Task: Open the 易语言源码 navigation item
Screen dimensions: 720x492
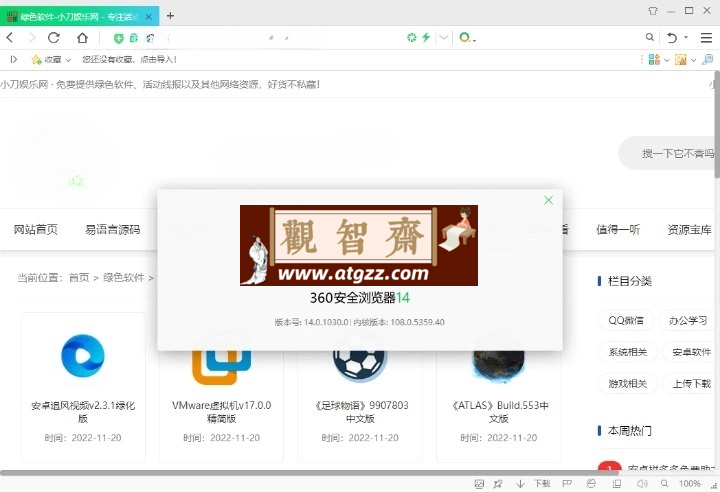Action: 112,229
